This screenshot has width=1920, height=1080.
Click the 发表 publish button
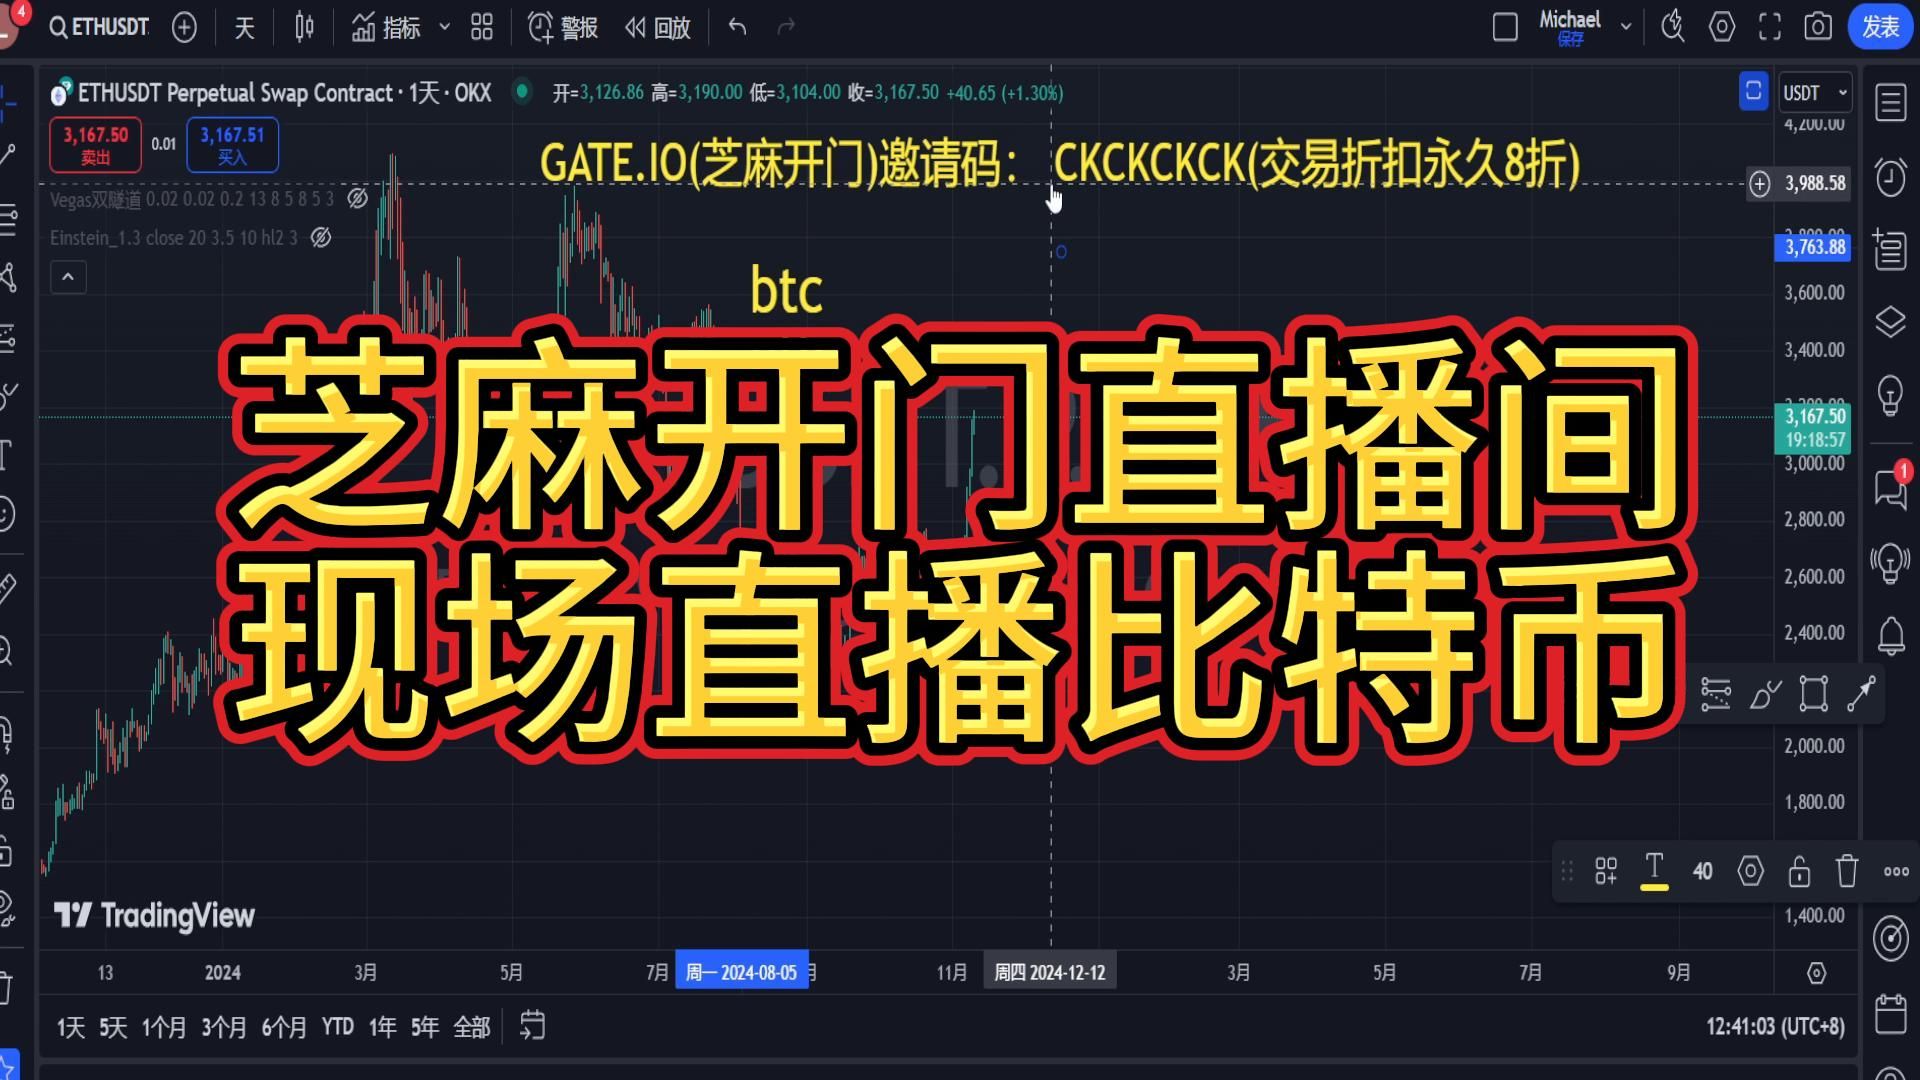click(x=1881, y=27)
